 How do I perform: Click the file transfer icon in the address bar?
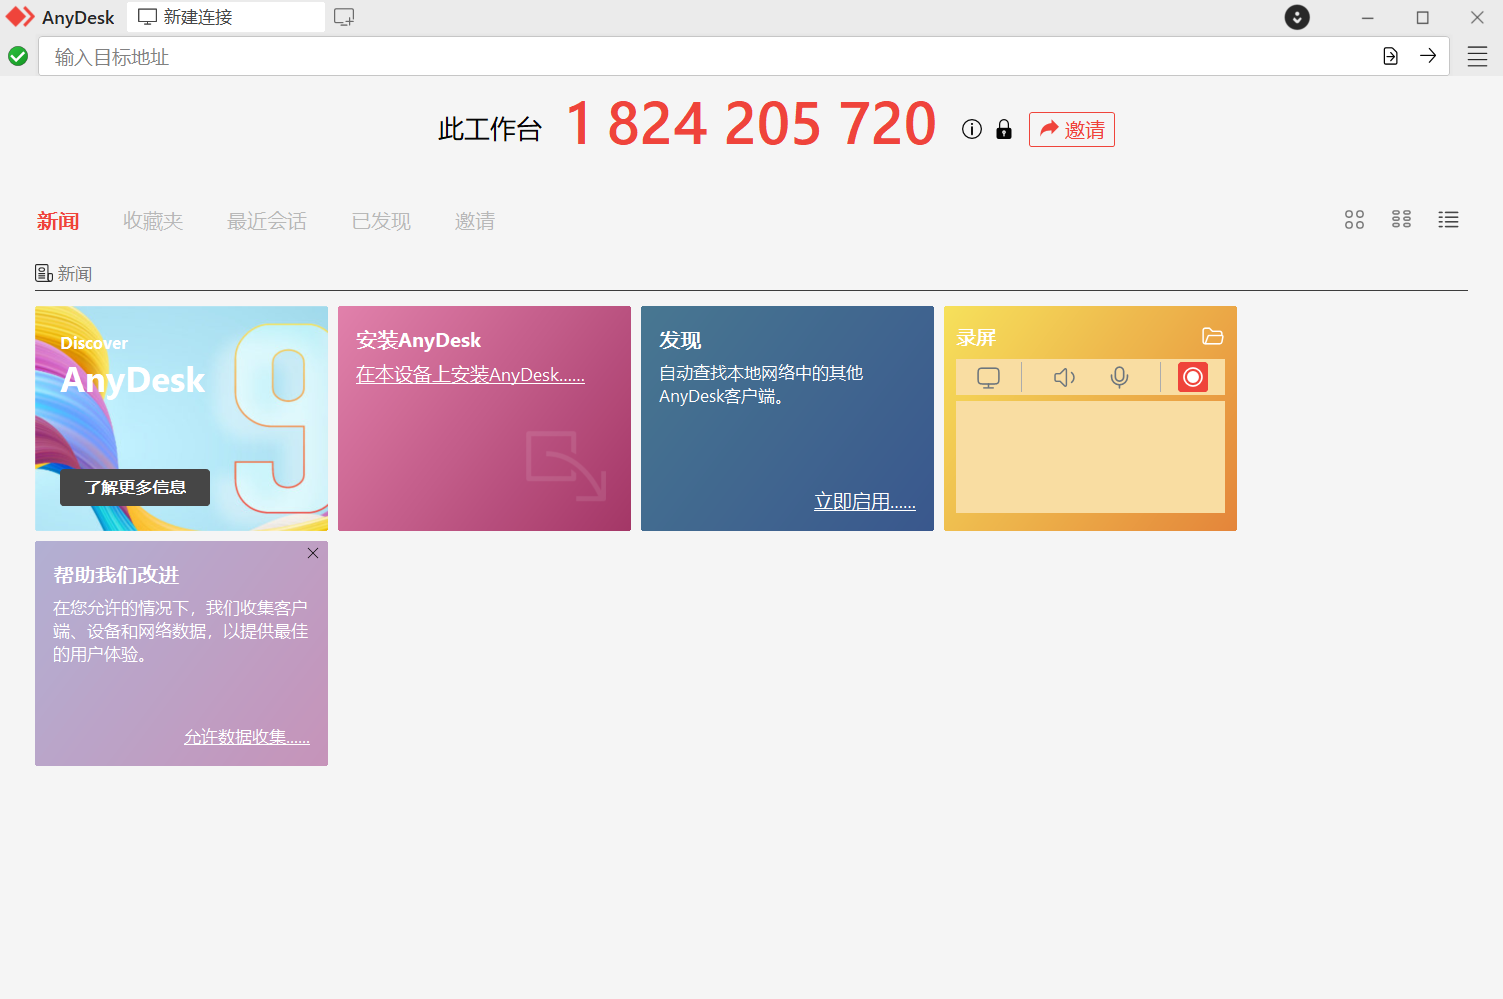[x=1390, y=56]
